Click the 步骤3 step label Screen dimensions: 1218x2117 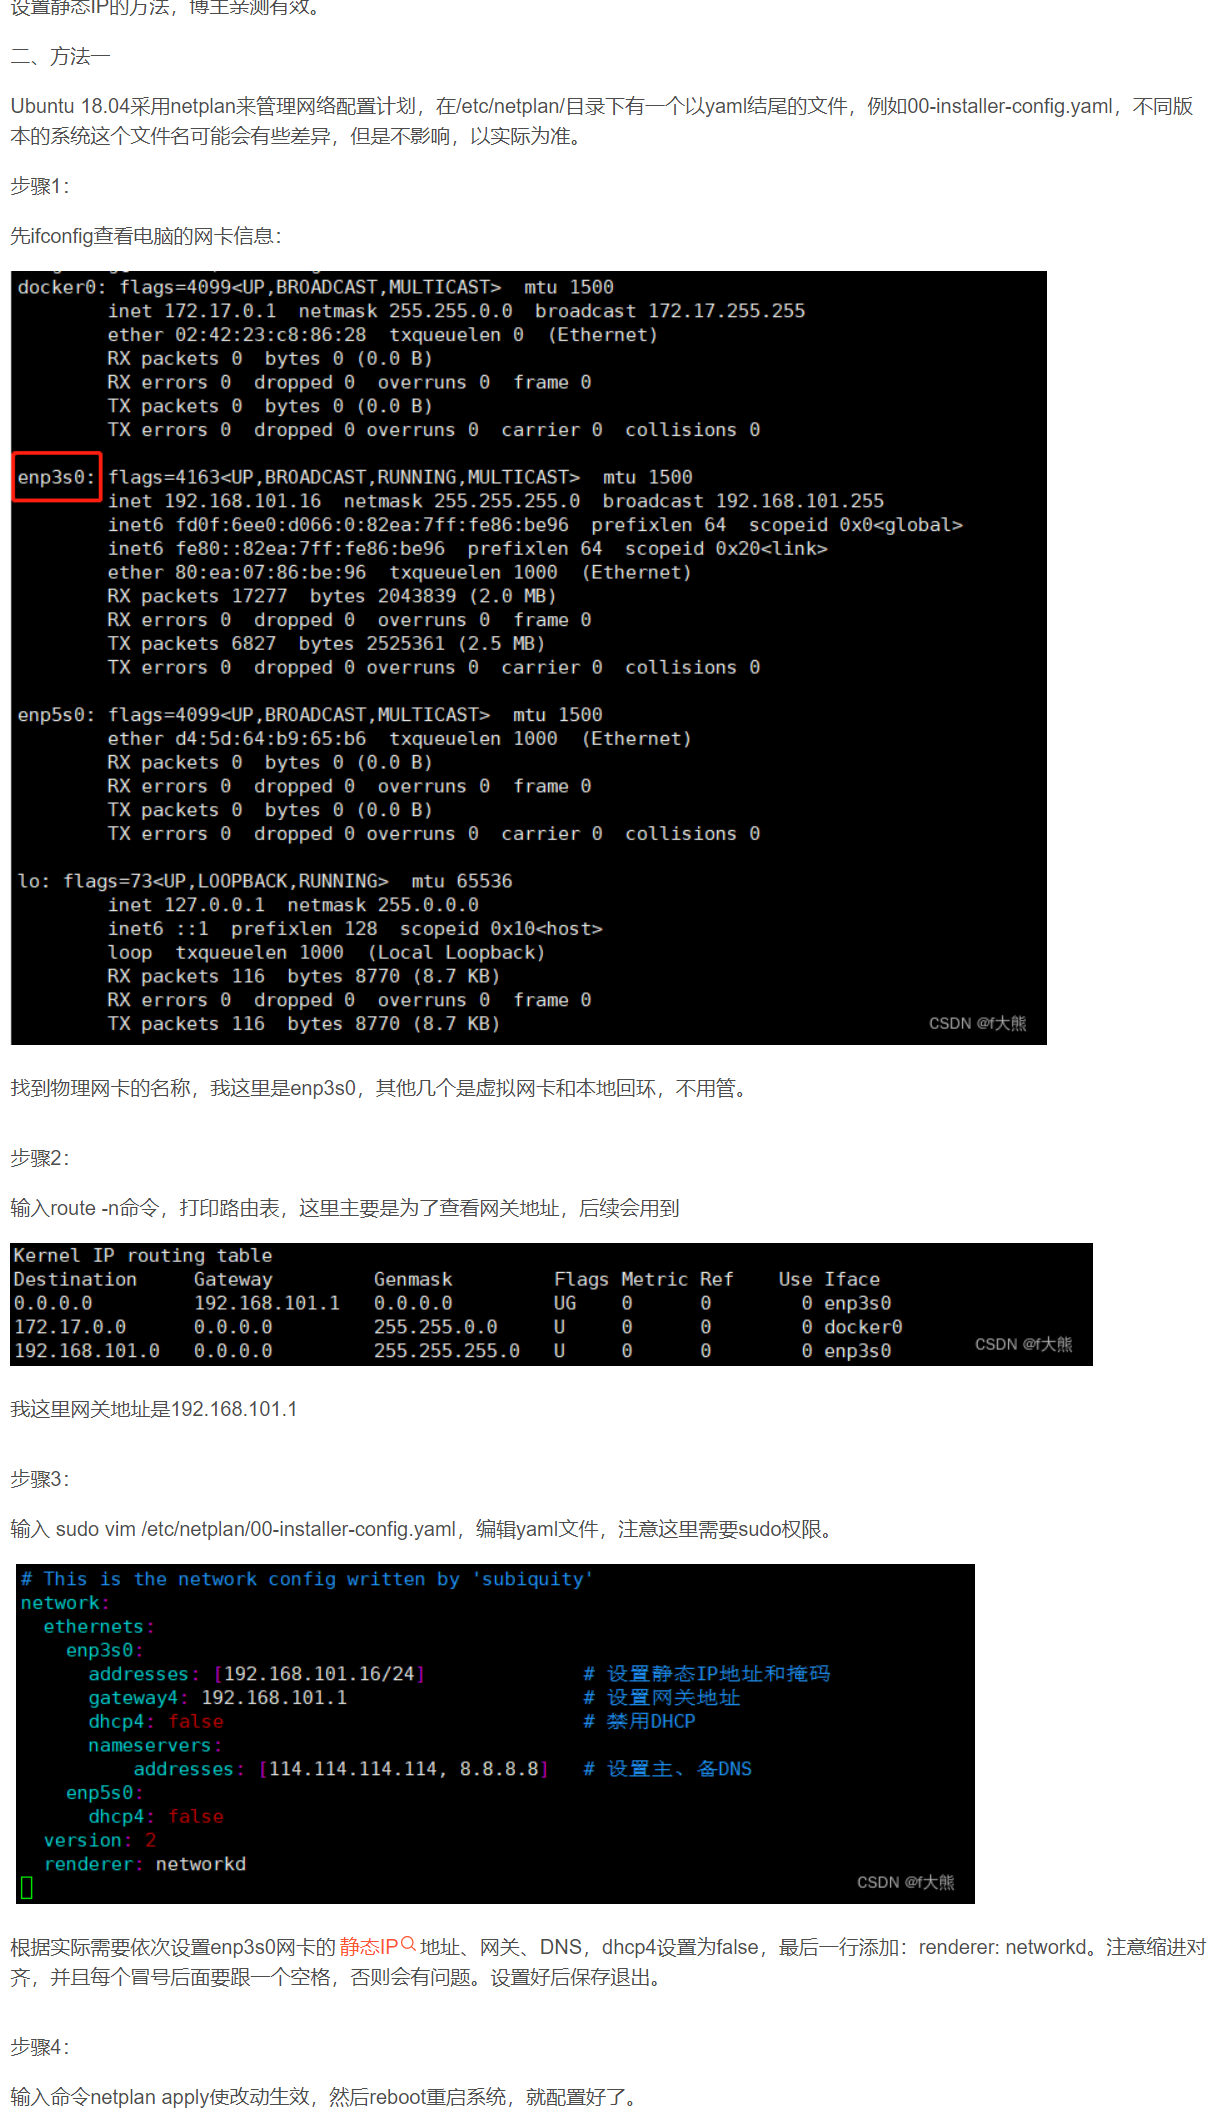(40, 1479)
